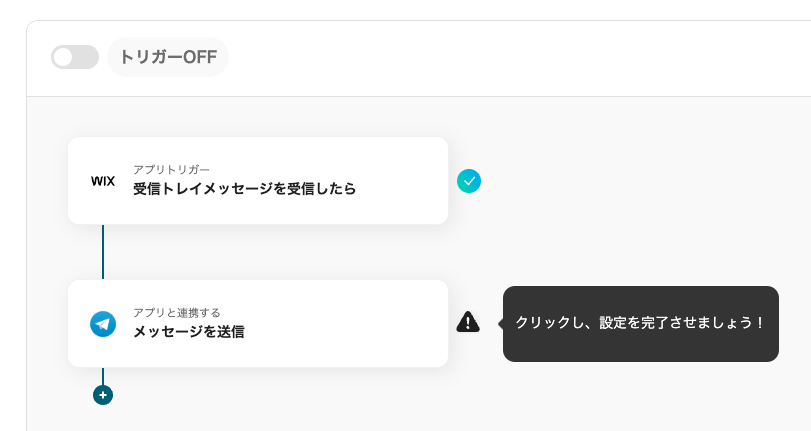
Task: Toggle the trigger switch on
Action: coord(75,57)
